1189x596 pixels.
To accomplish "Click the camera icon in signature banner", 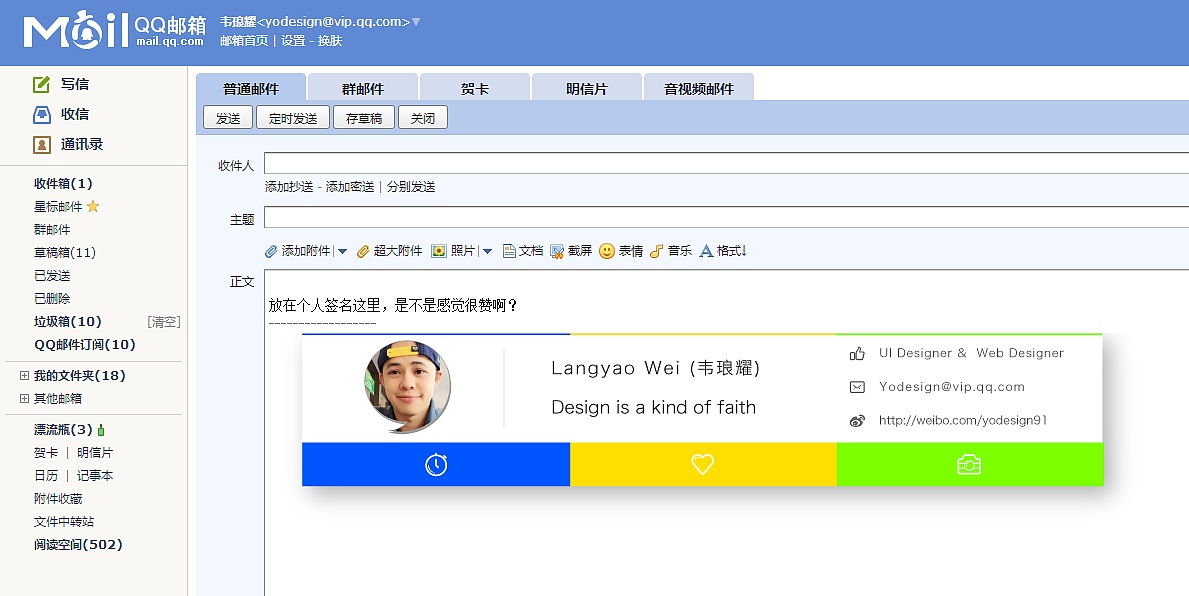I will tap(970, 464).
